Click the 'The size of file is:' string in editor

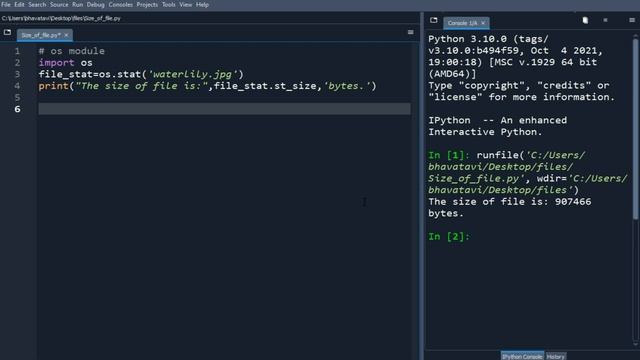[142, 86]
